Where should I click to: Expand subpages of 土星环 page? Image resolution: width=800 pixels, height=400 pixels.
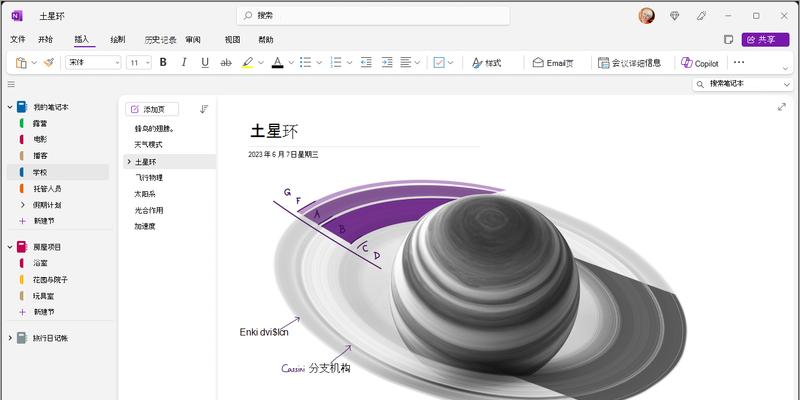click(129, 162)
